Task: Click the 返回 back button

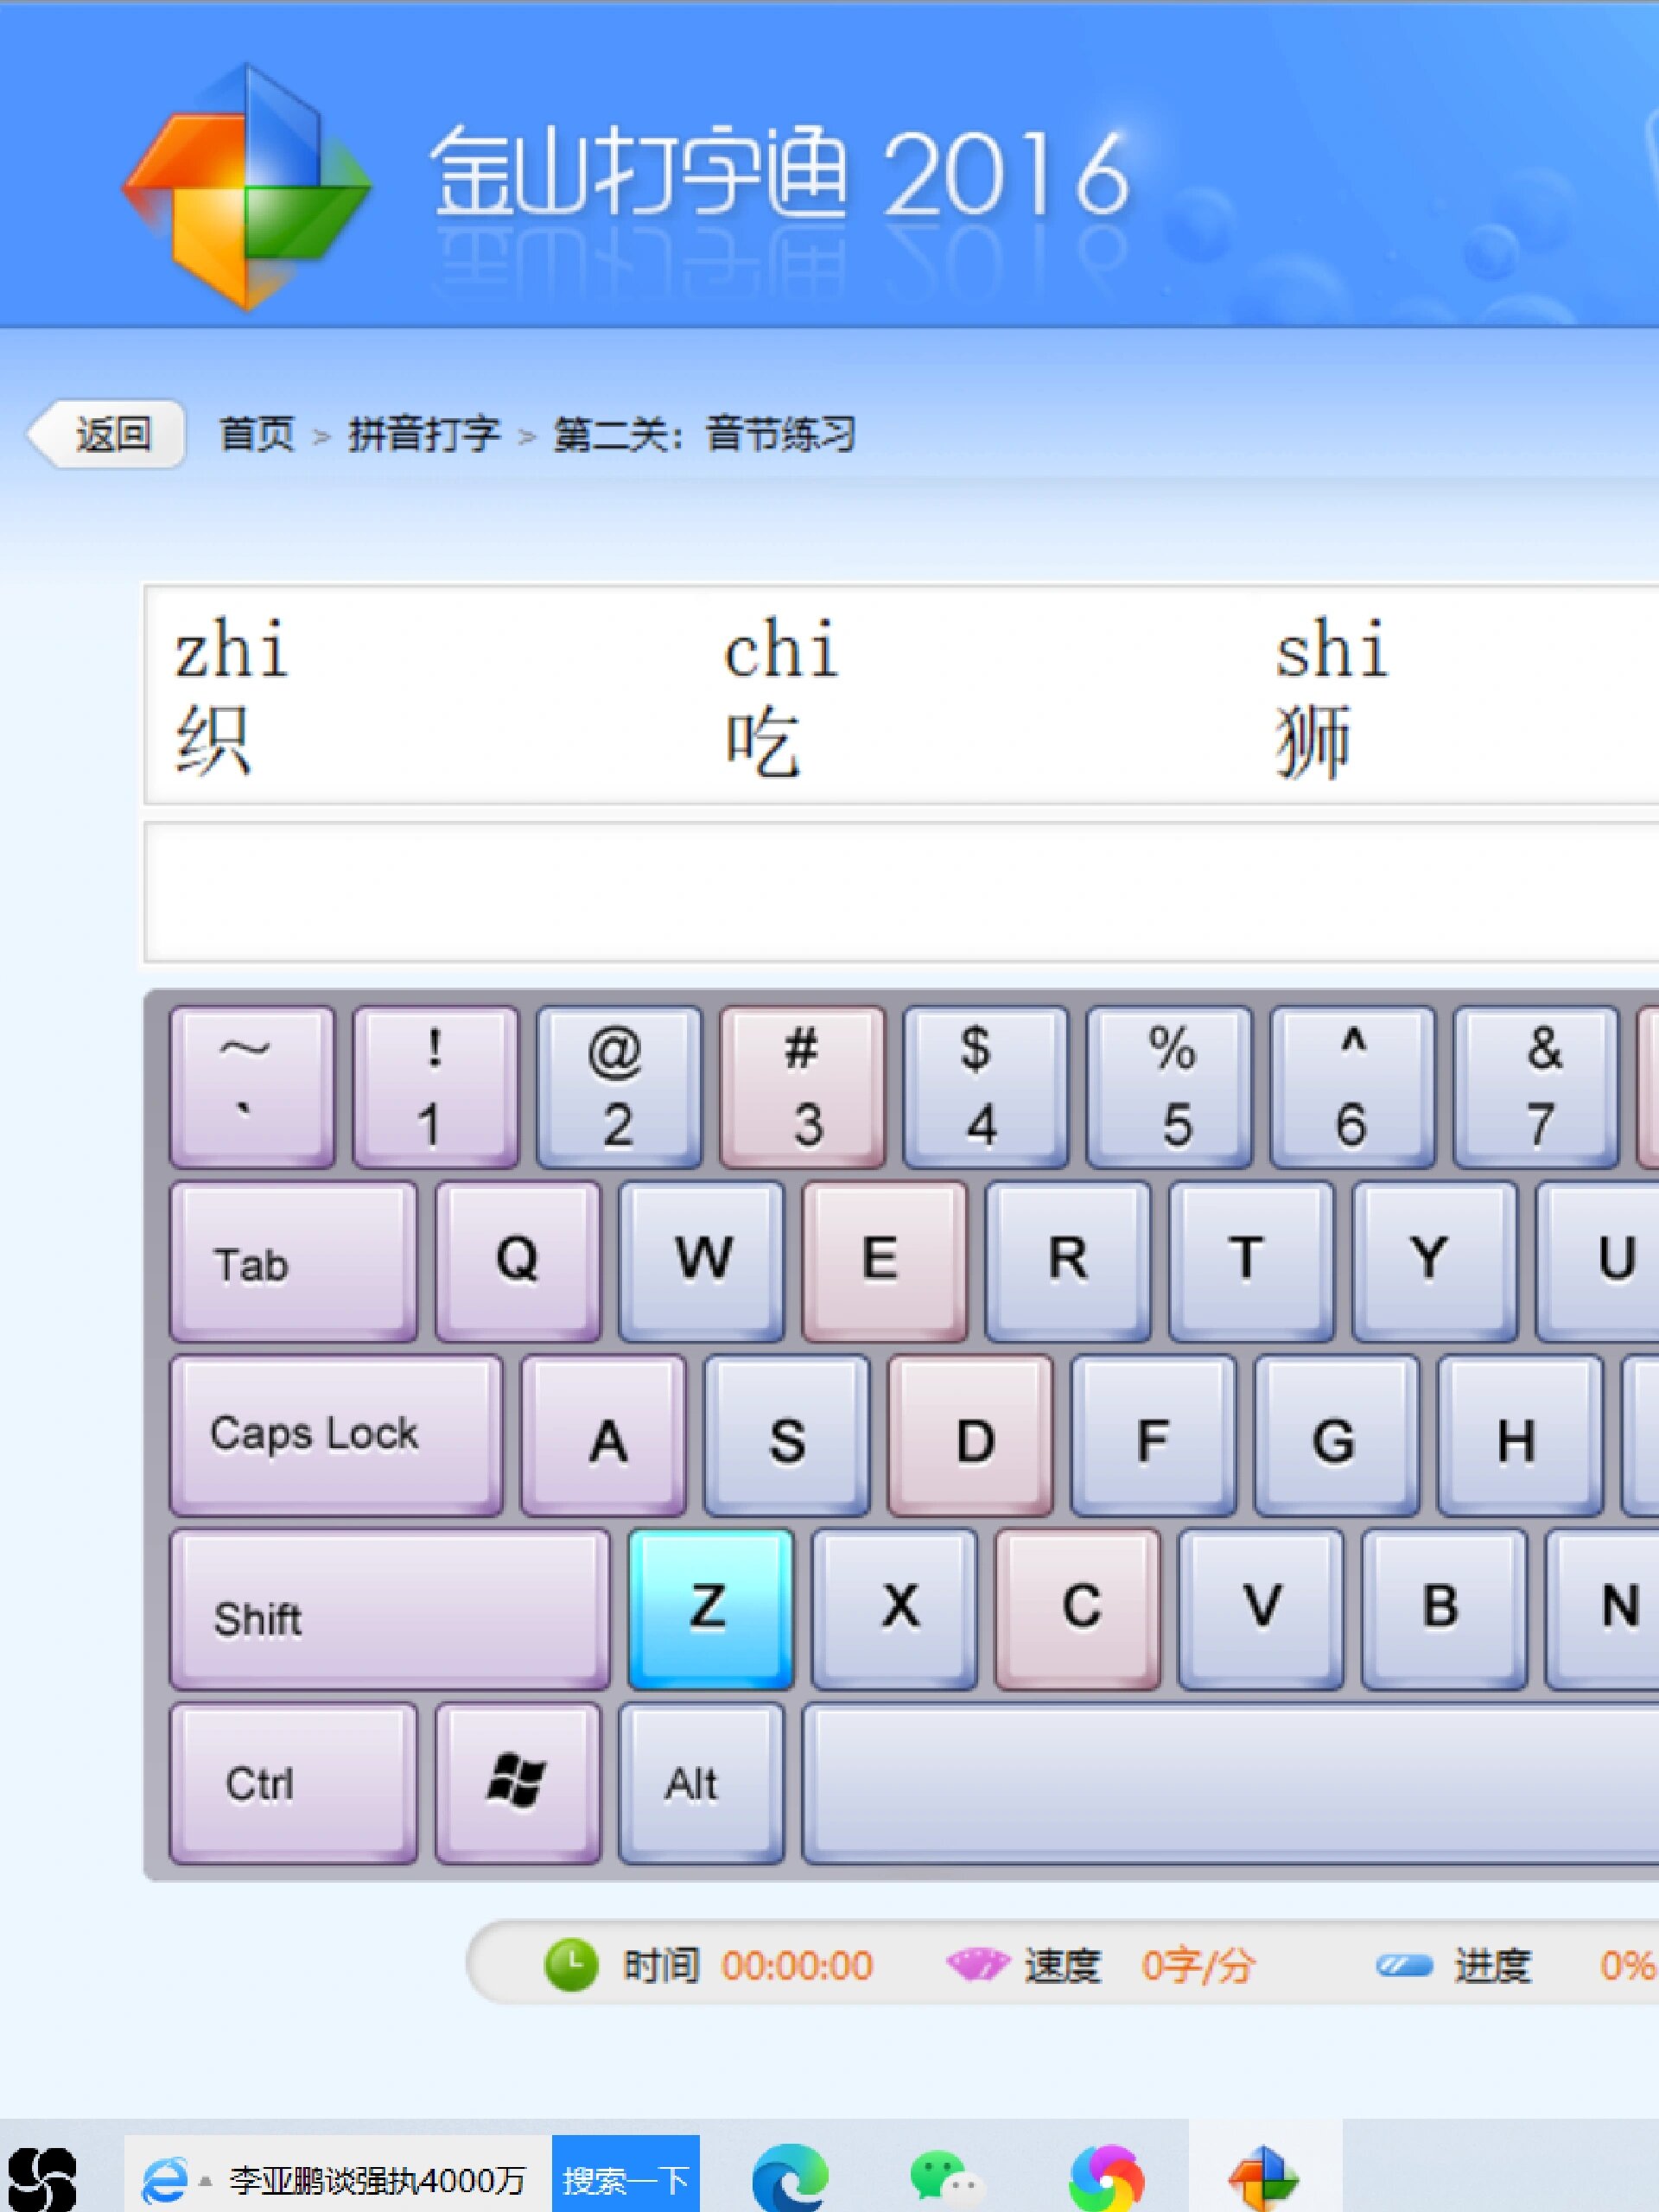Action: pos(108,433)
